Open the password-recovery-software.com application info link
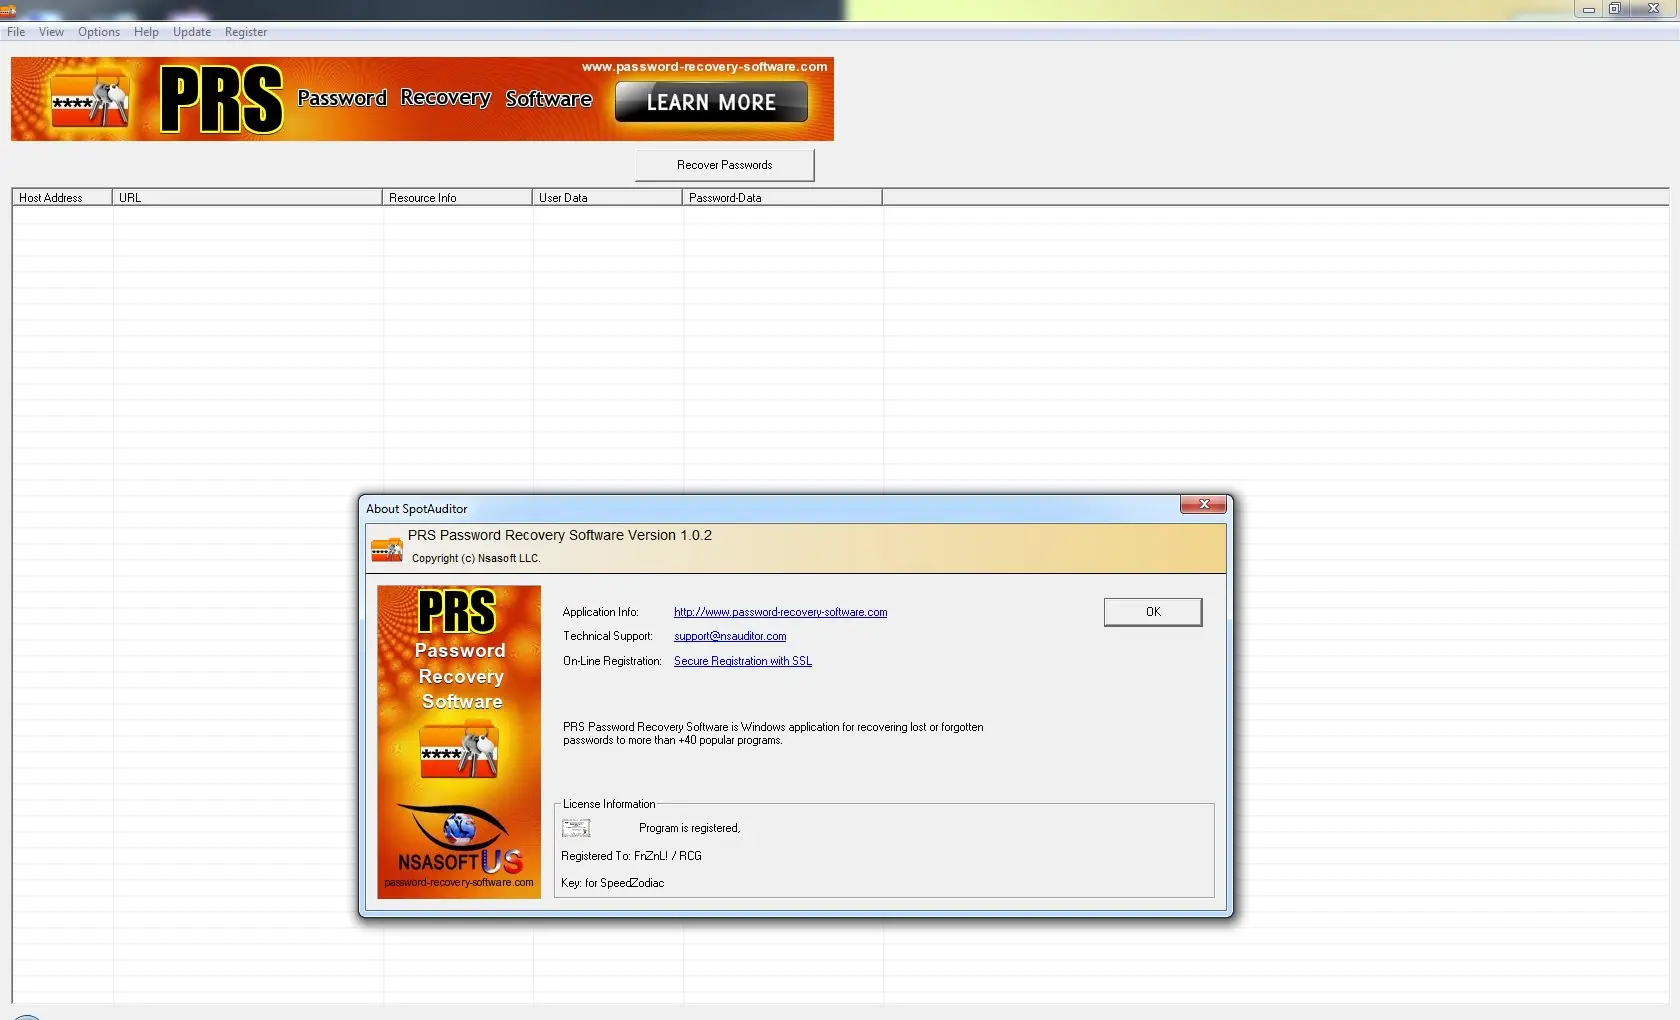The width and height of the screenshot is (1680, 1020). [780, 612]
